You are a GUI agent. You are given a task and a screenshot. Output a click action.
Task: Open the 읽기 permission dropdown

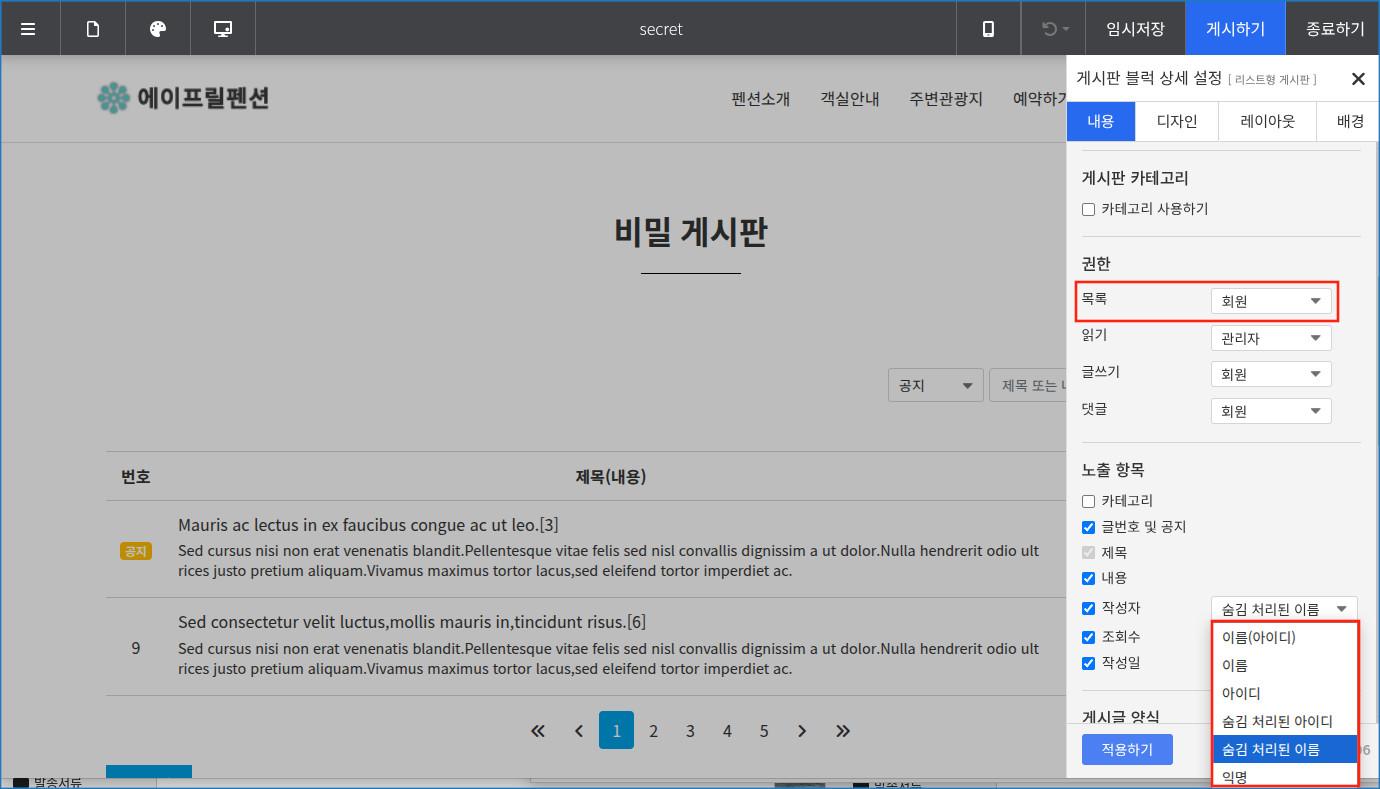tap(1270, 338)
